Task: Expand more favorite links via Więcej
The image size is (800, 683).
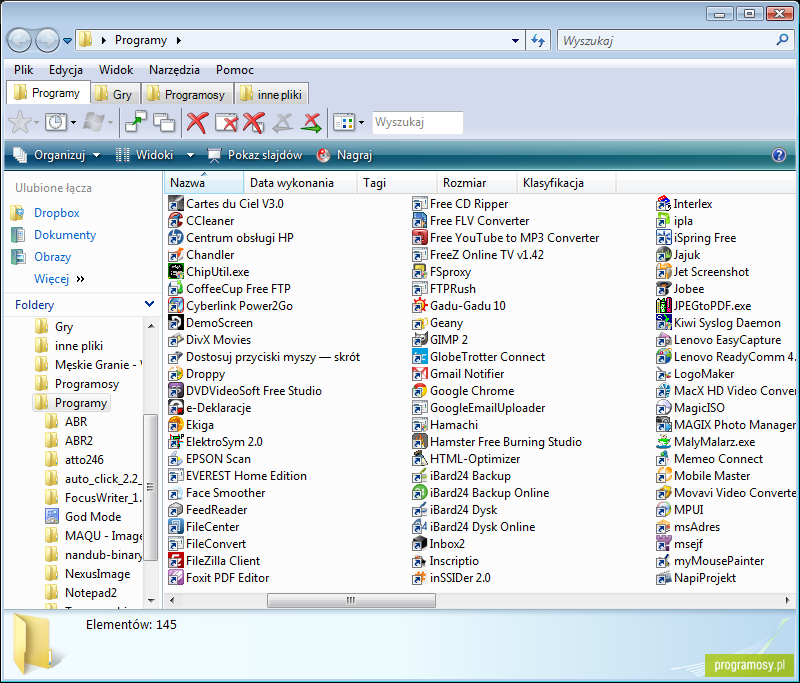Action: point(58,279)
